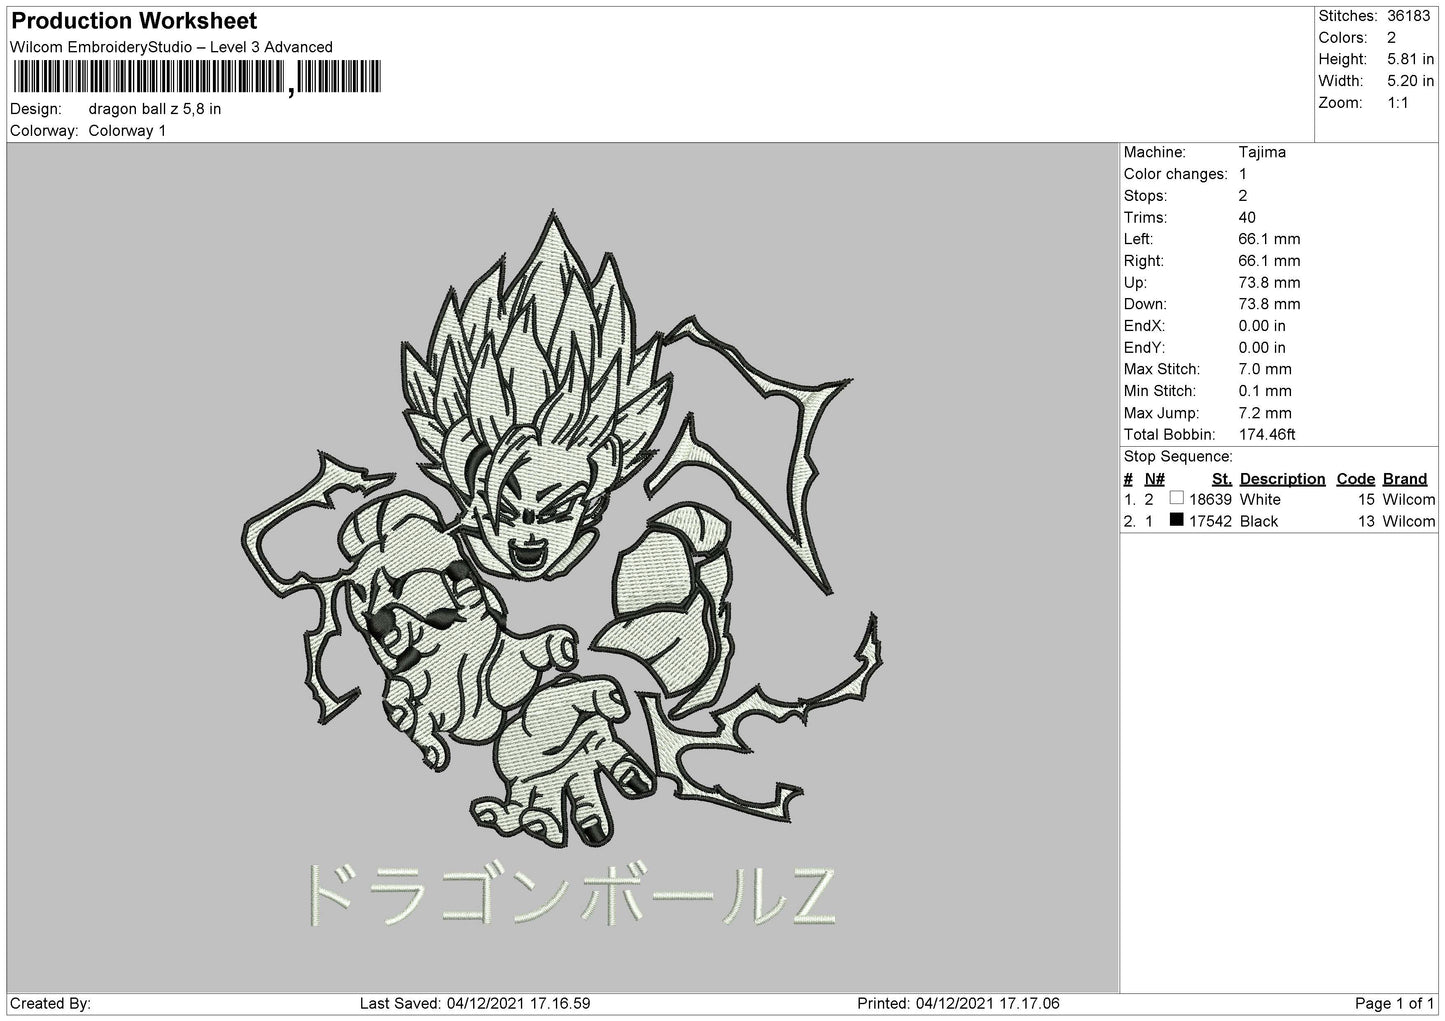Click the Zoom value 1:1
This screenshot has width=1445, height=1021.
point(1398,103)
